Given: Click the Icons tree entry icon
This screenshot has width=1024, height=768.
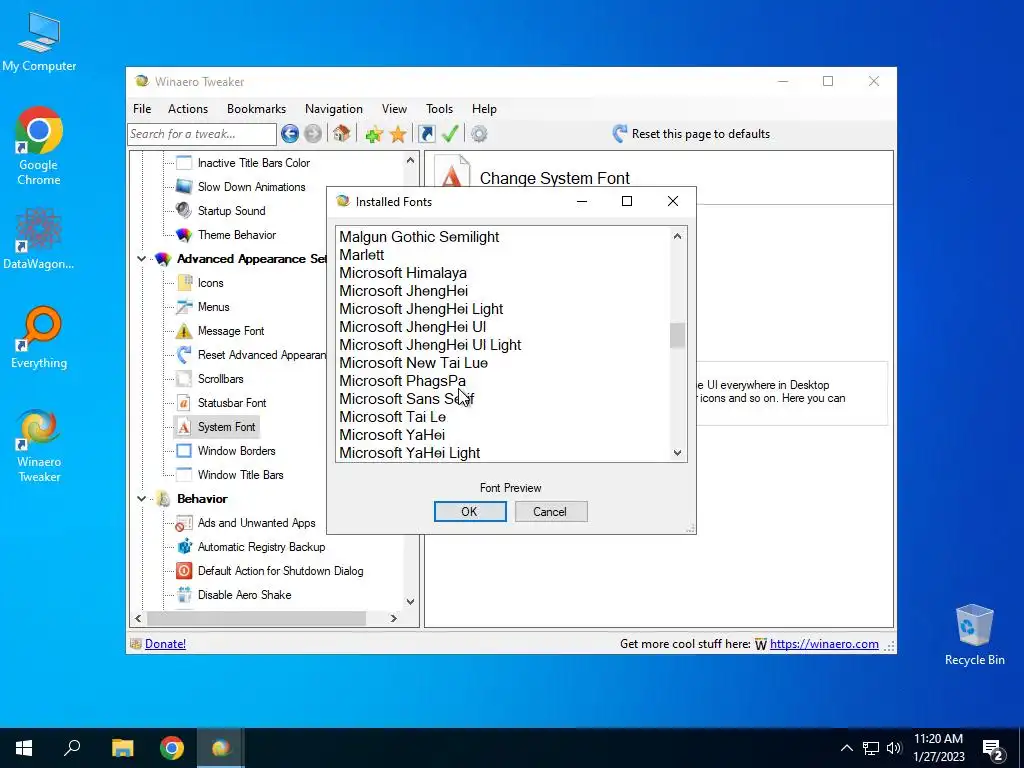Looking at the screenshot, I should pyautogui.click(x=184, y=283).
